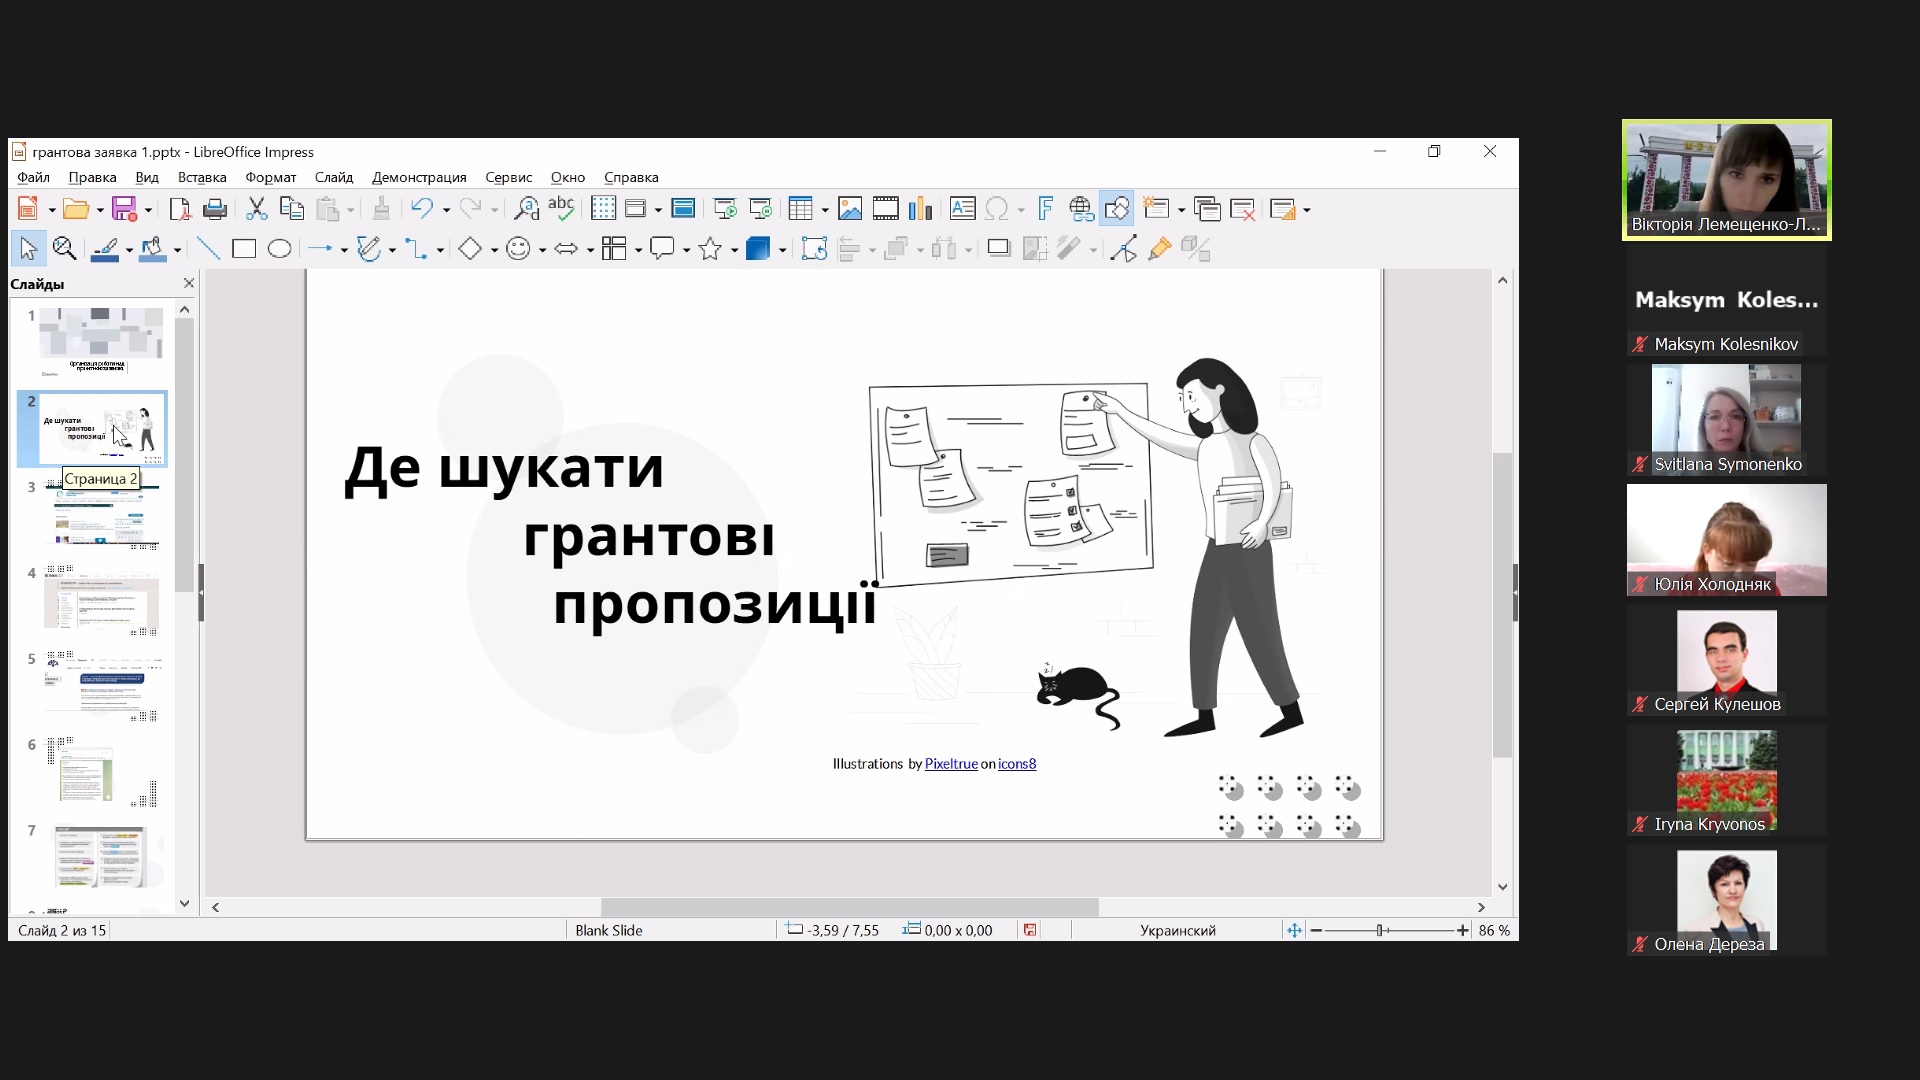Viewport: 1920px width, 1080px height.
Task: Click the Pixeltrue hyperlink
Action: (x=951, y=764)
